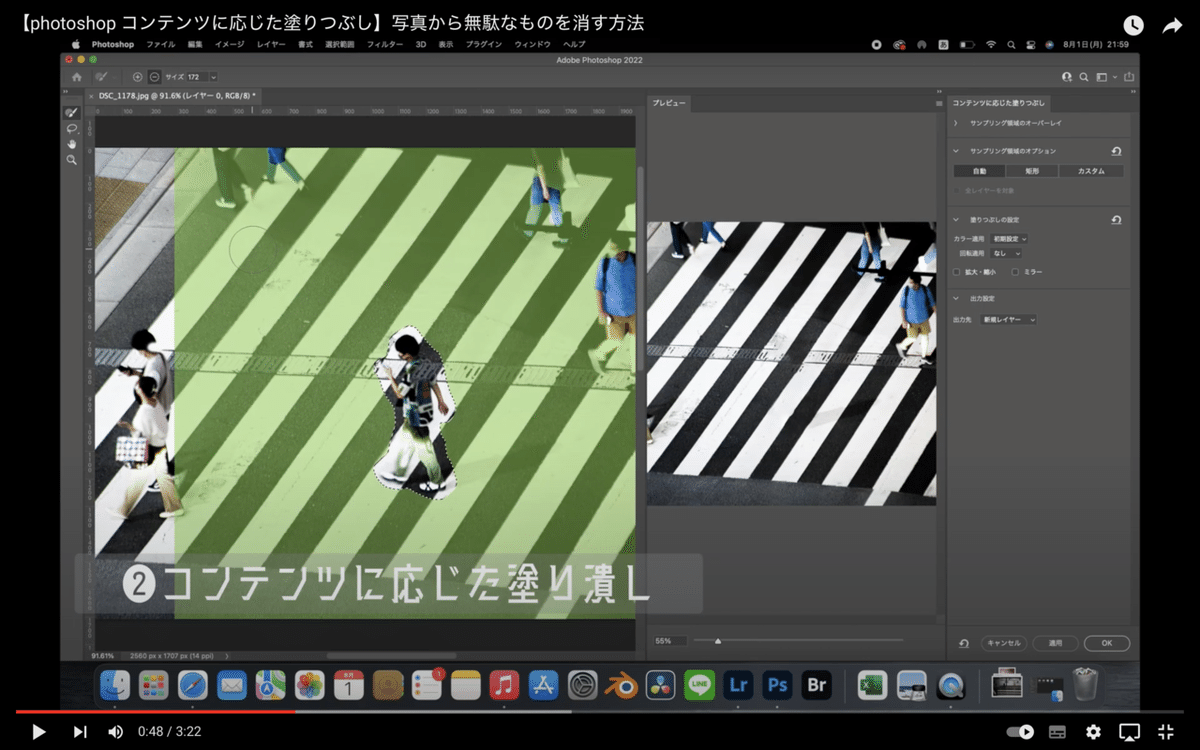Screen dimensions: 1200x750
Task: Open Preview panel menu icon
Action: pos(938,104)
